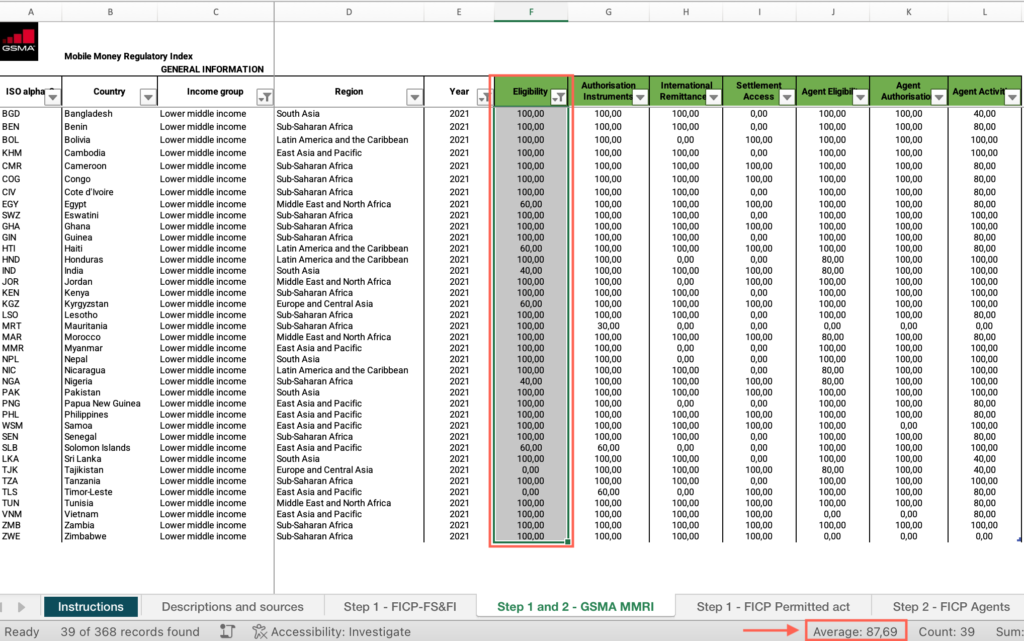This screenshot has width=1024, height=641.
Task: Click the '39 of 368 records found' status text
Action: click(130, 632)
